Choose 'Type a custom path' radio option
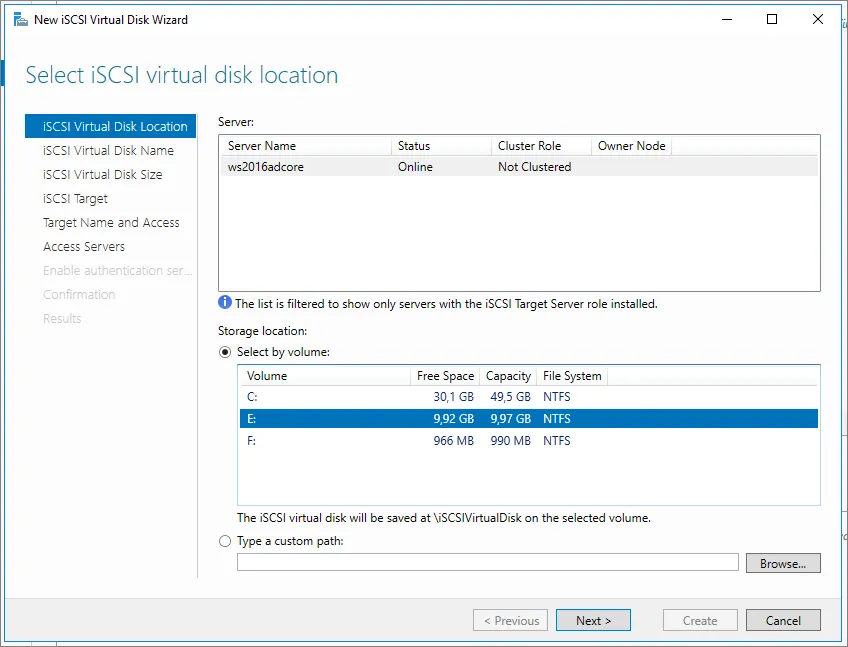Screen dimensions: 848x647 pos(225,541)
